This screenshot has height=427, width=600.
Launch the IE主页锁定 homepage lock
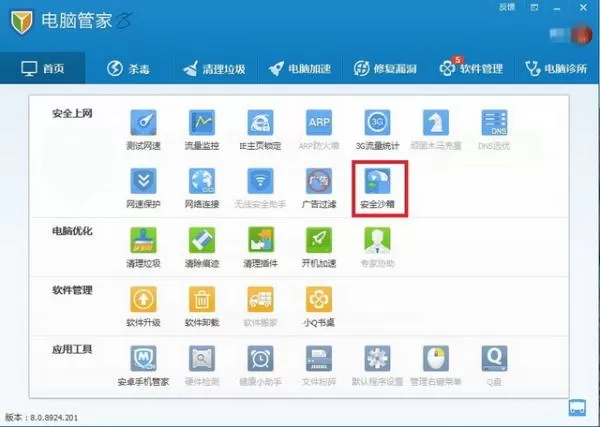tap(261, 123)
